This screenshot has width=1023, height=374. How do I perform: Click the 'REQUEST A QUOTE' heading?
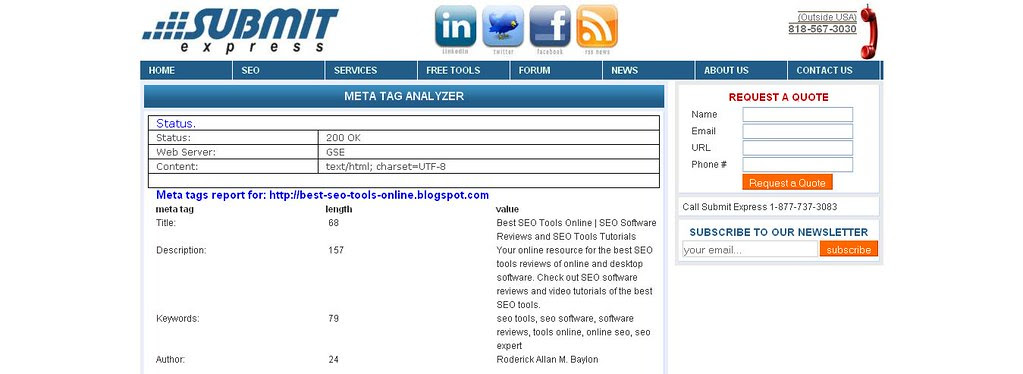778,97
